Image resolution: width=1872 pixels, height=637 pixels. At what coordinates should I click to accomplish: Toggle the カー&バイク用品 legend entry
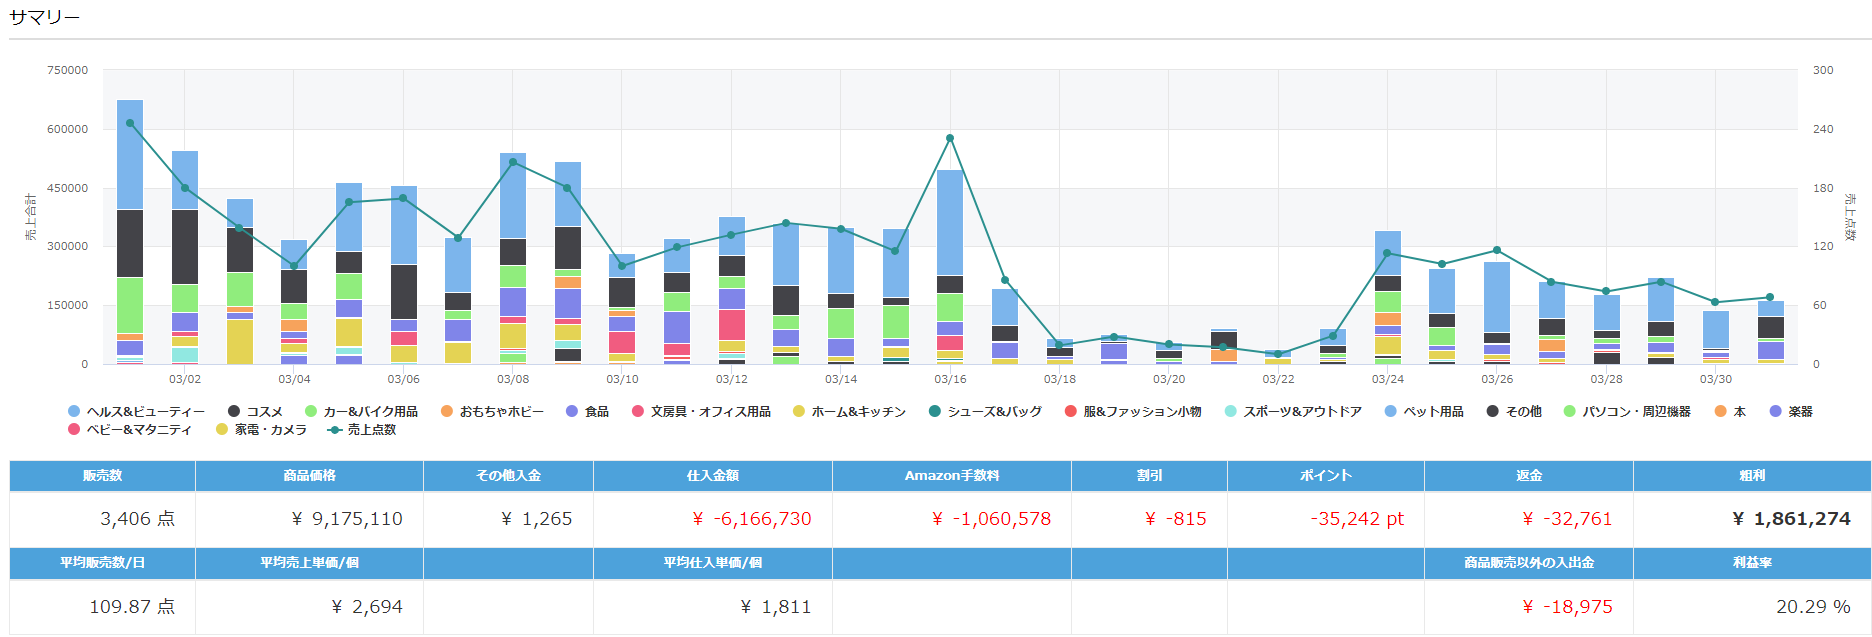coord(362,412)
